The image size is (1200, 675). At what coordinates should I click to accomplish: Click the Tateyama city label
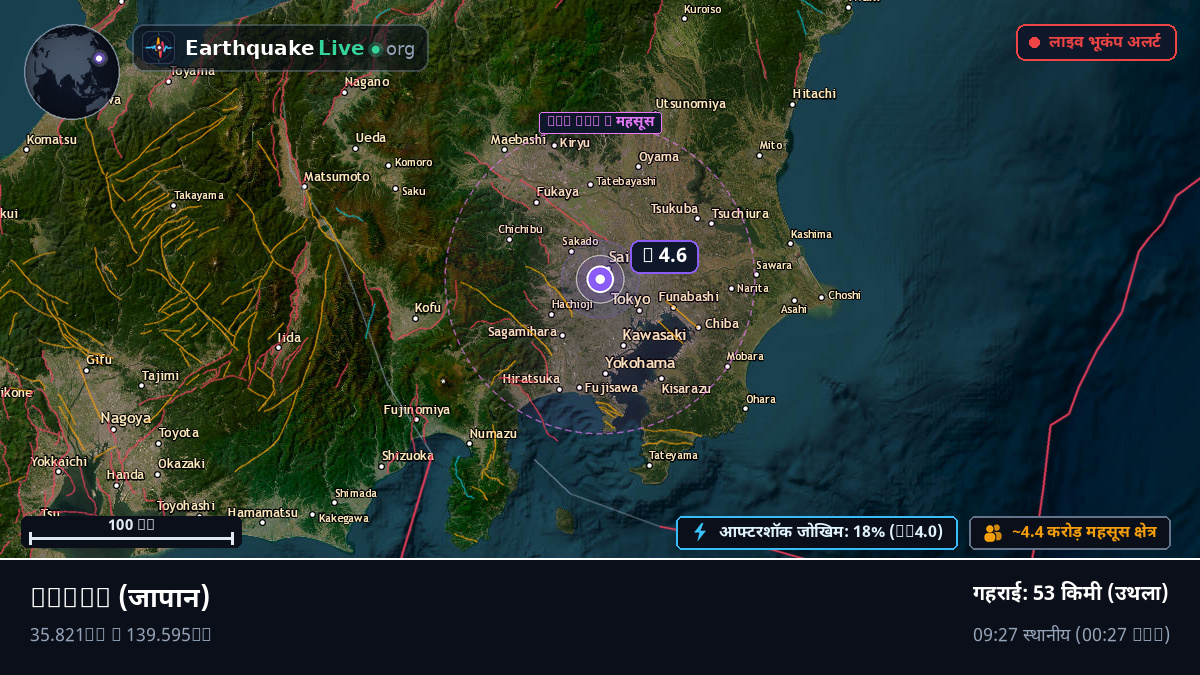tap(674, 455)
